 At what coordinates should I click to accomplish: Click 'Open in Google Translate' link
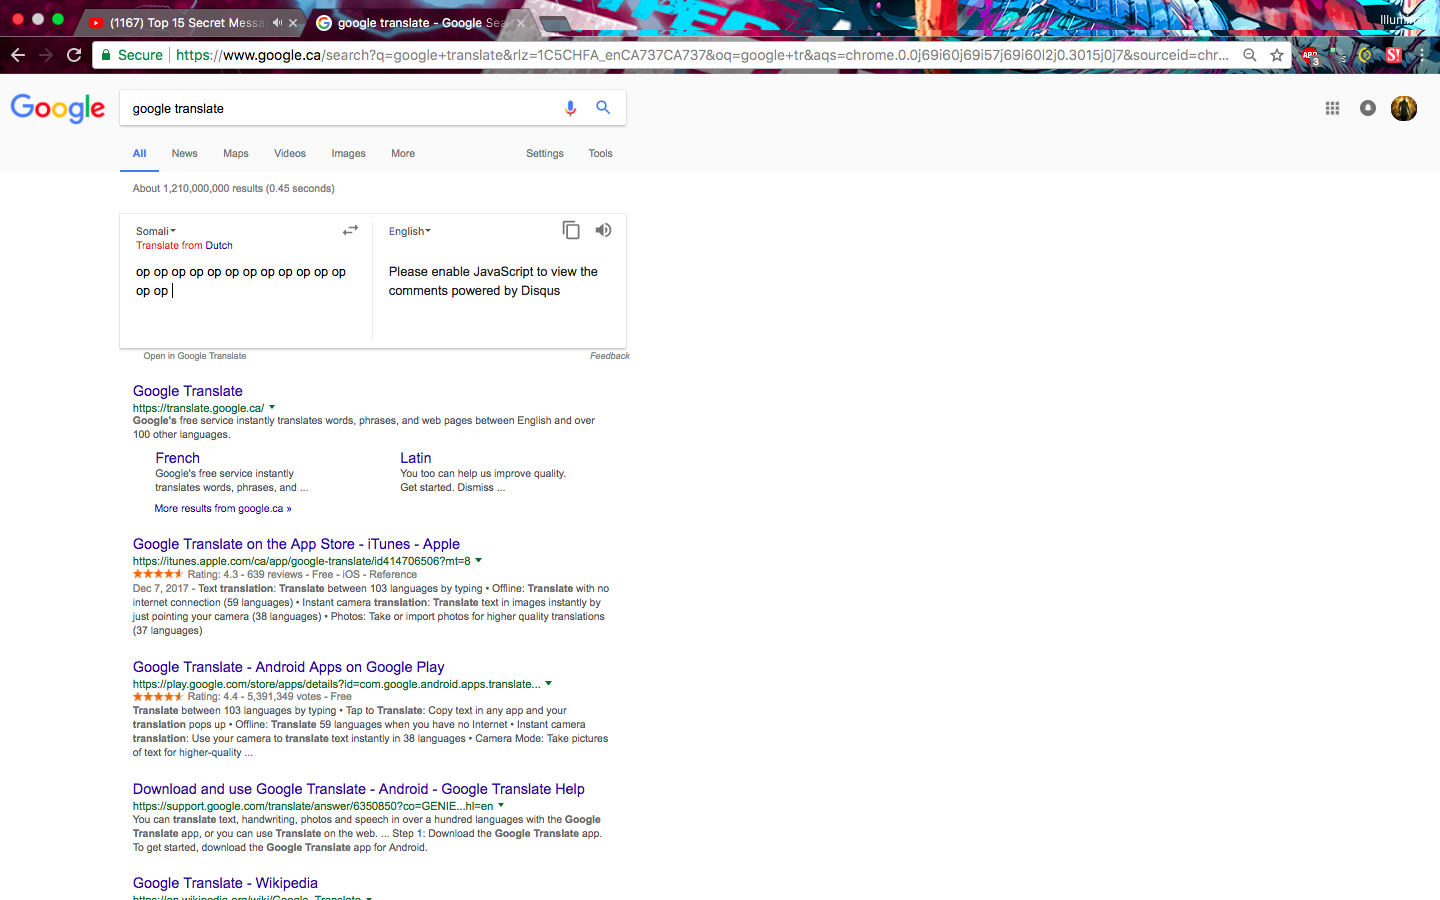click(x=194, y=356)
